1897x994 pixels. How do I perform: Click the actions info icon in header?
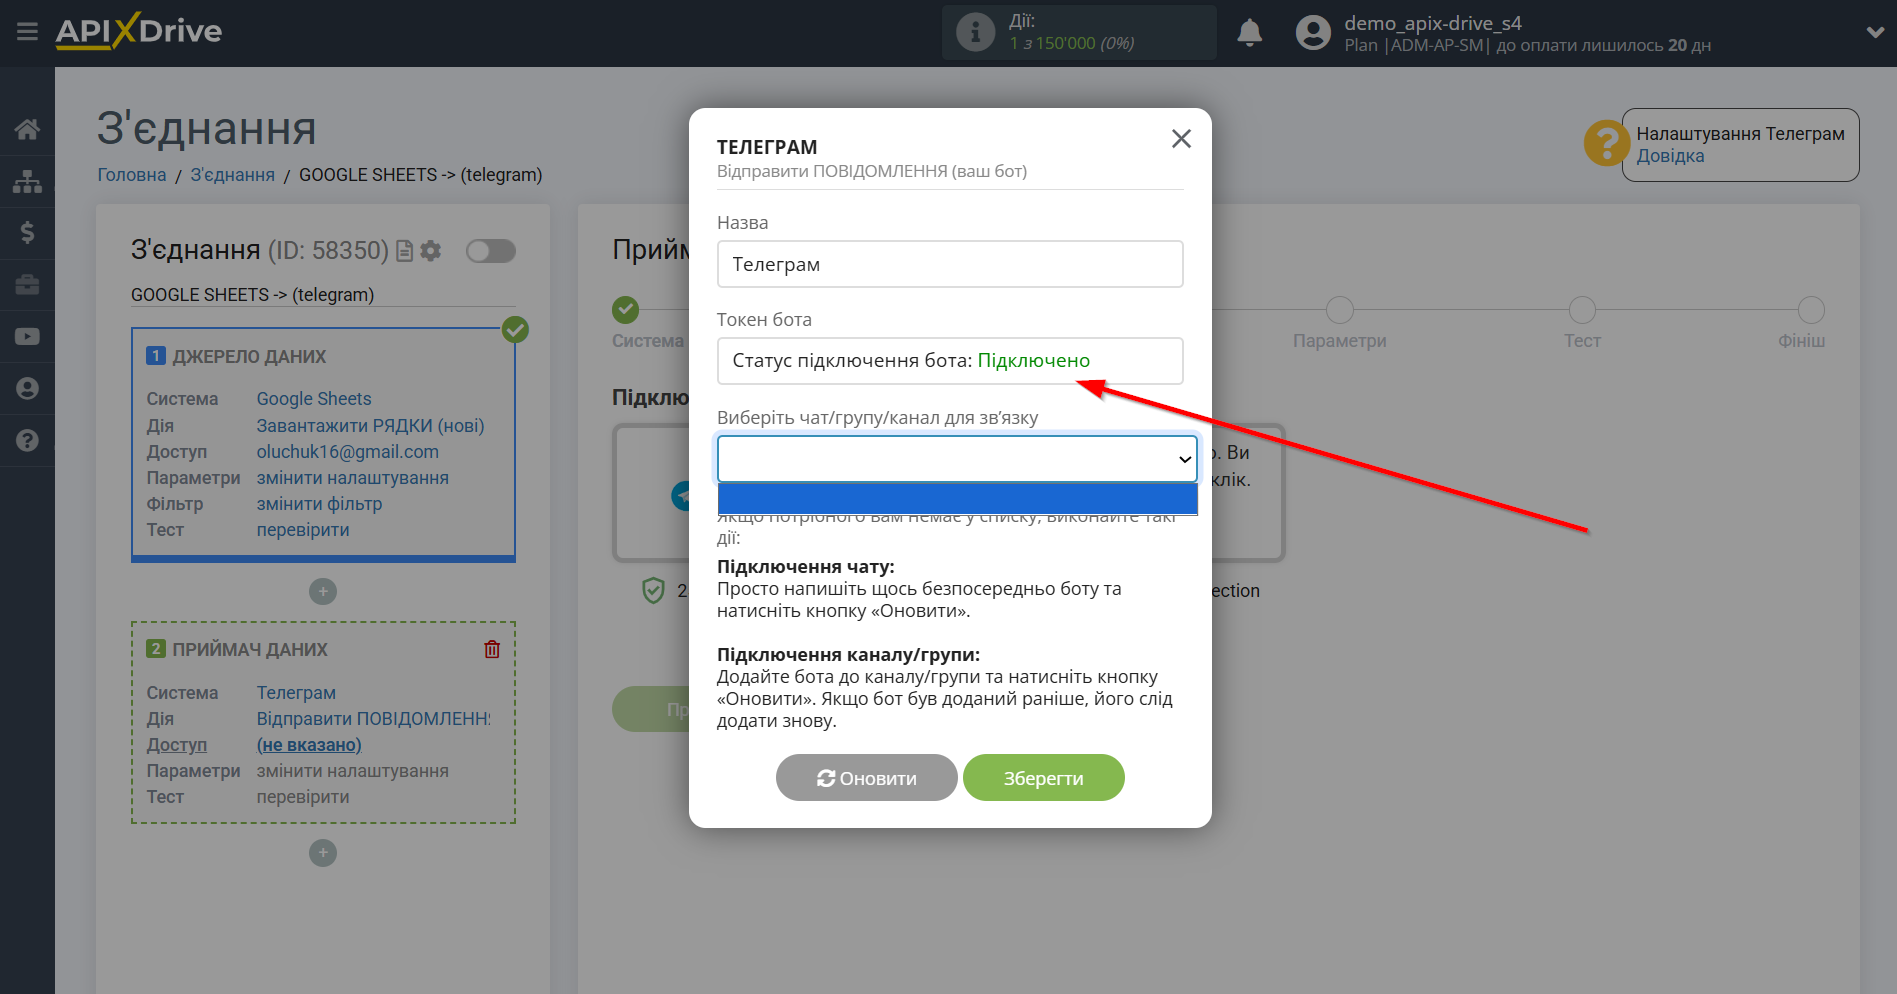[x=975, y=32]
